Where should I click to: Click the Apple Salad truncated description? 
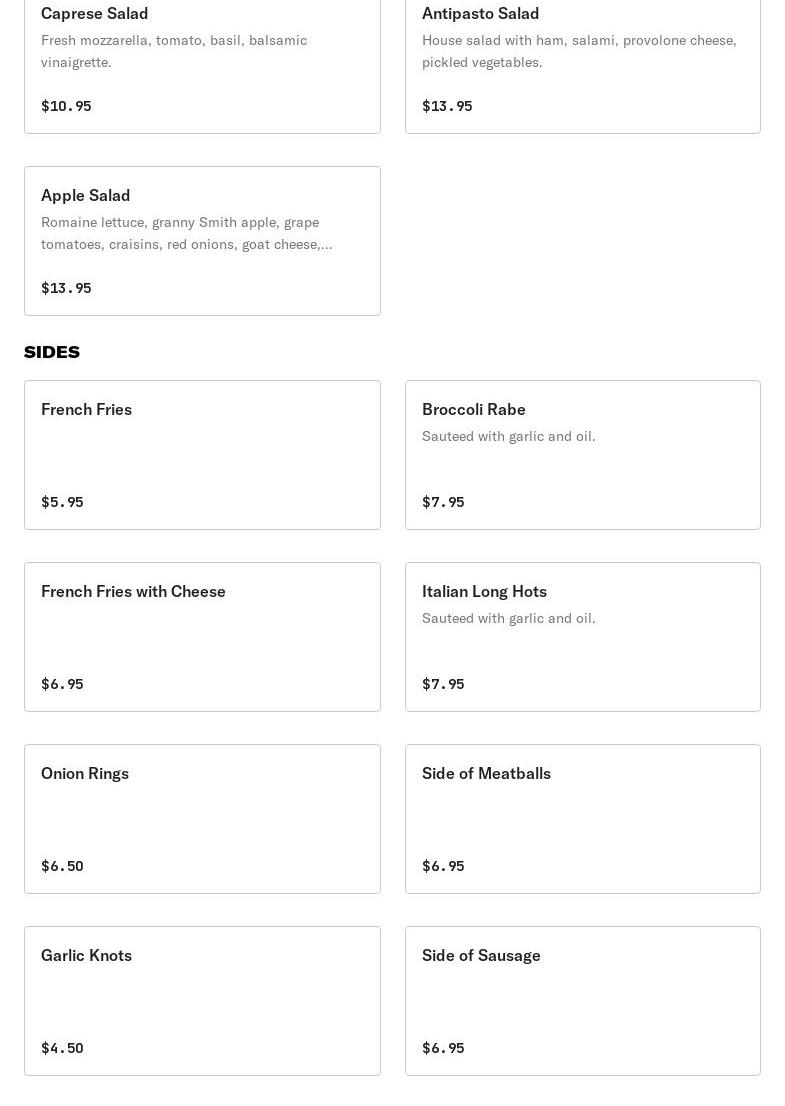(186, 233)
